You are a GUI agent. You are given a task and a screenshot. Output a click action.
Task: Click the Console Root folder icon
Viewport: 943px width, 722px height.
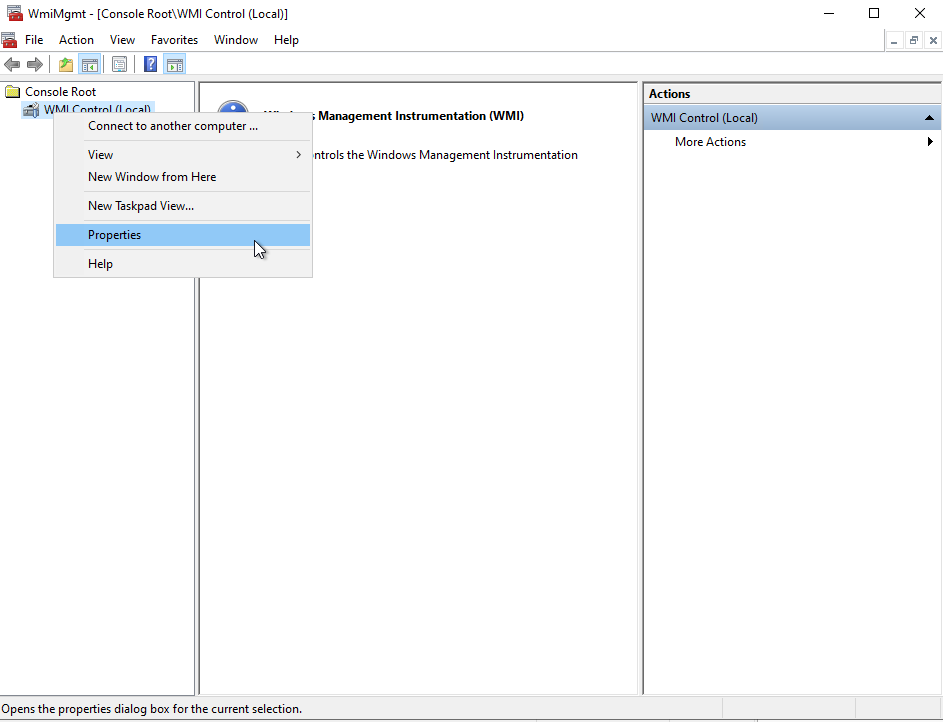click(x=13, y=92)
